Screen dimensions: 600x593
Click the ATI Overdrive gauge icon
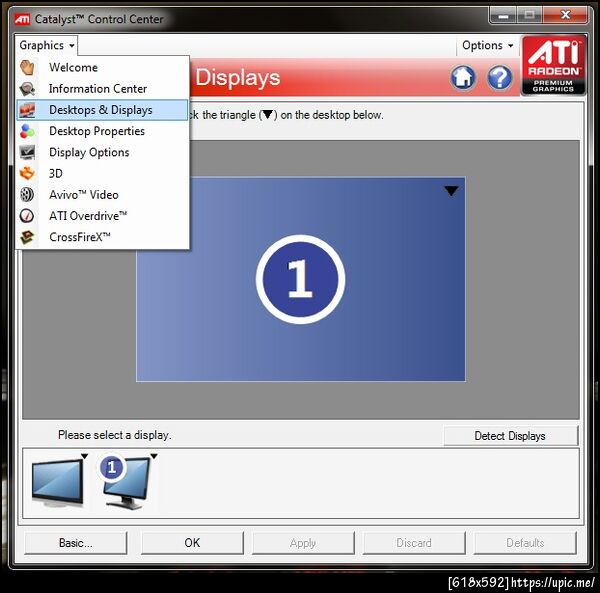[27, 216]
